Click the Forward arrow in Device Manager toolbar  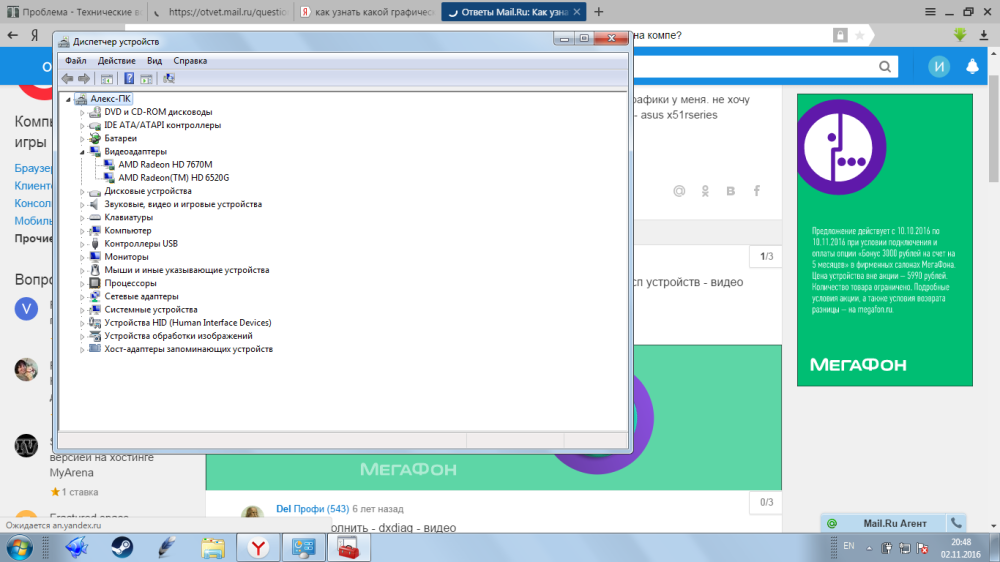pyautogui.click(x=84, y=78)
